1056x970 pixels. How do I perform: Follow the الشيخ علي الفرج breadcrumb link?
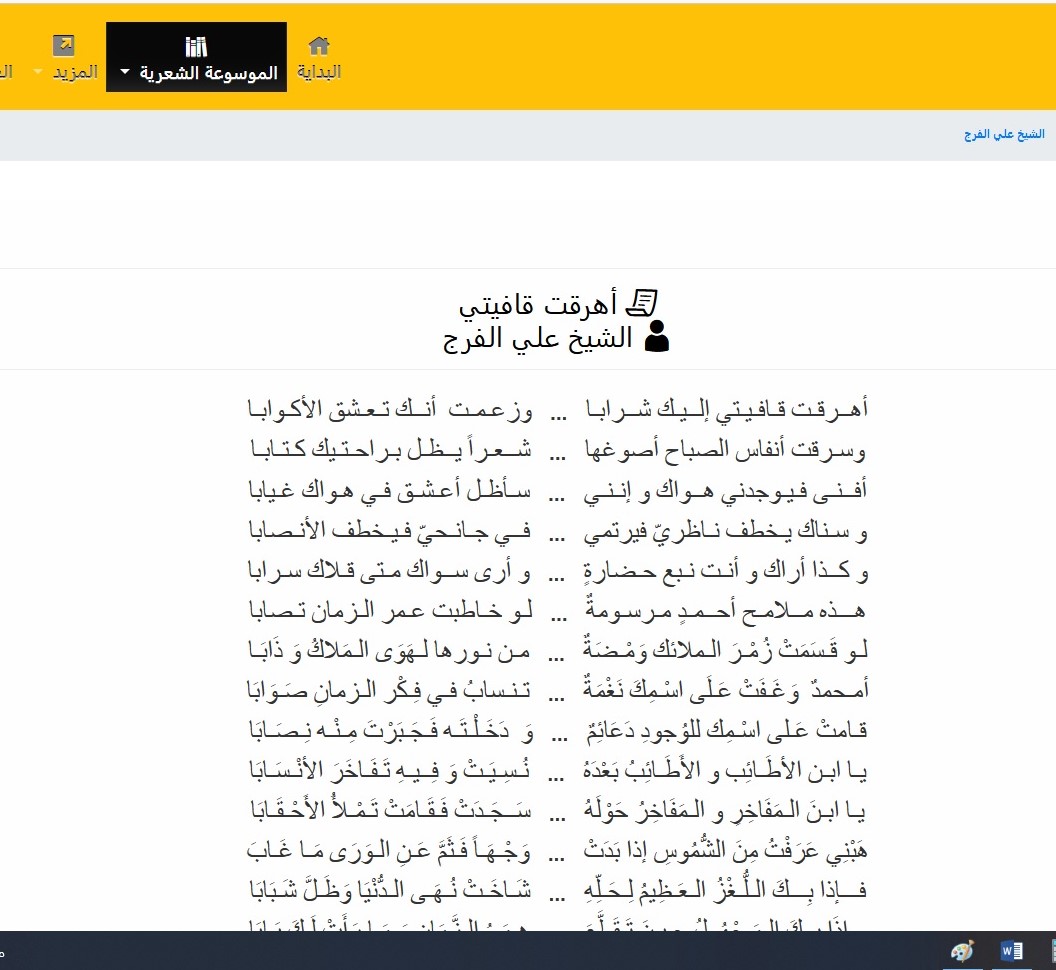click(1004, 134)
